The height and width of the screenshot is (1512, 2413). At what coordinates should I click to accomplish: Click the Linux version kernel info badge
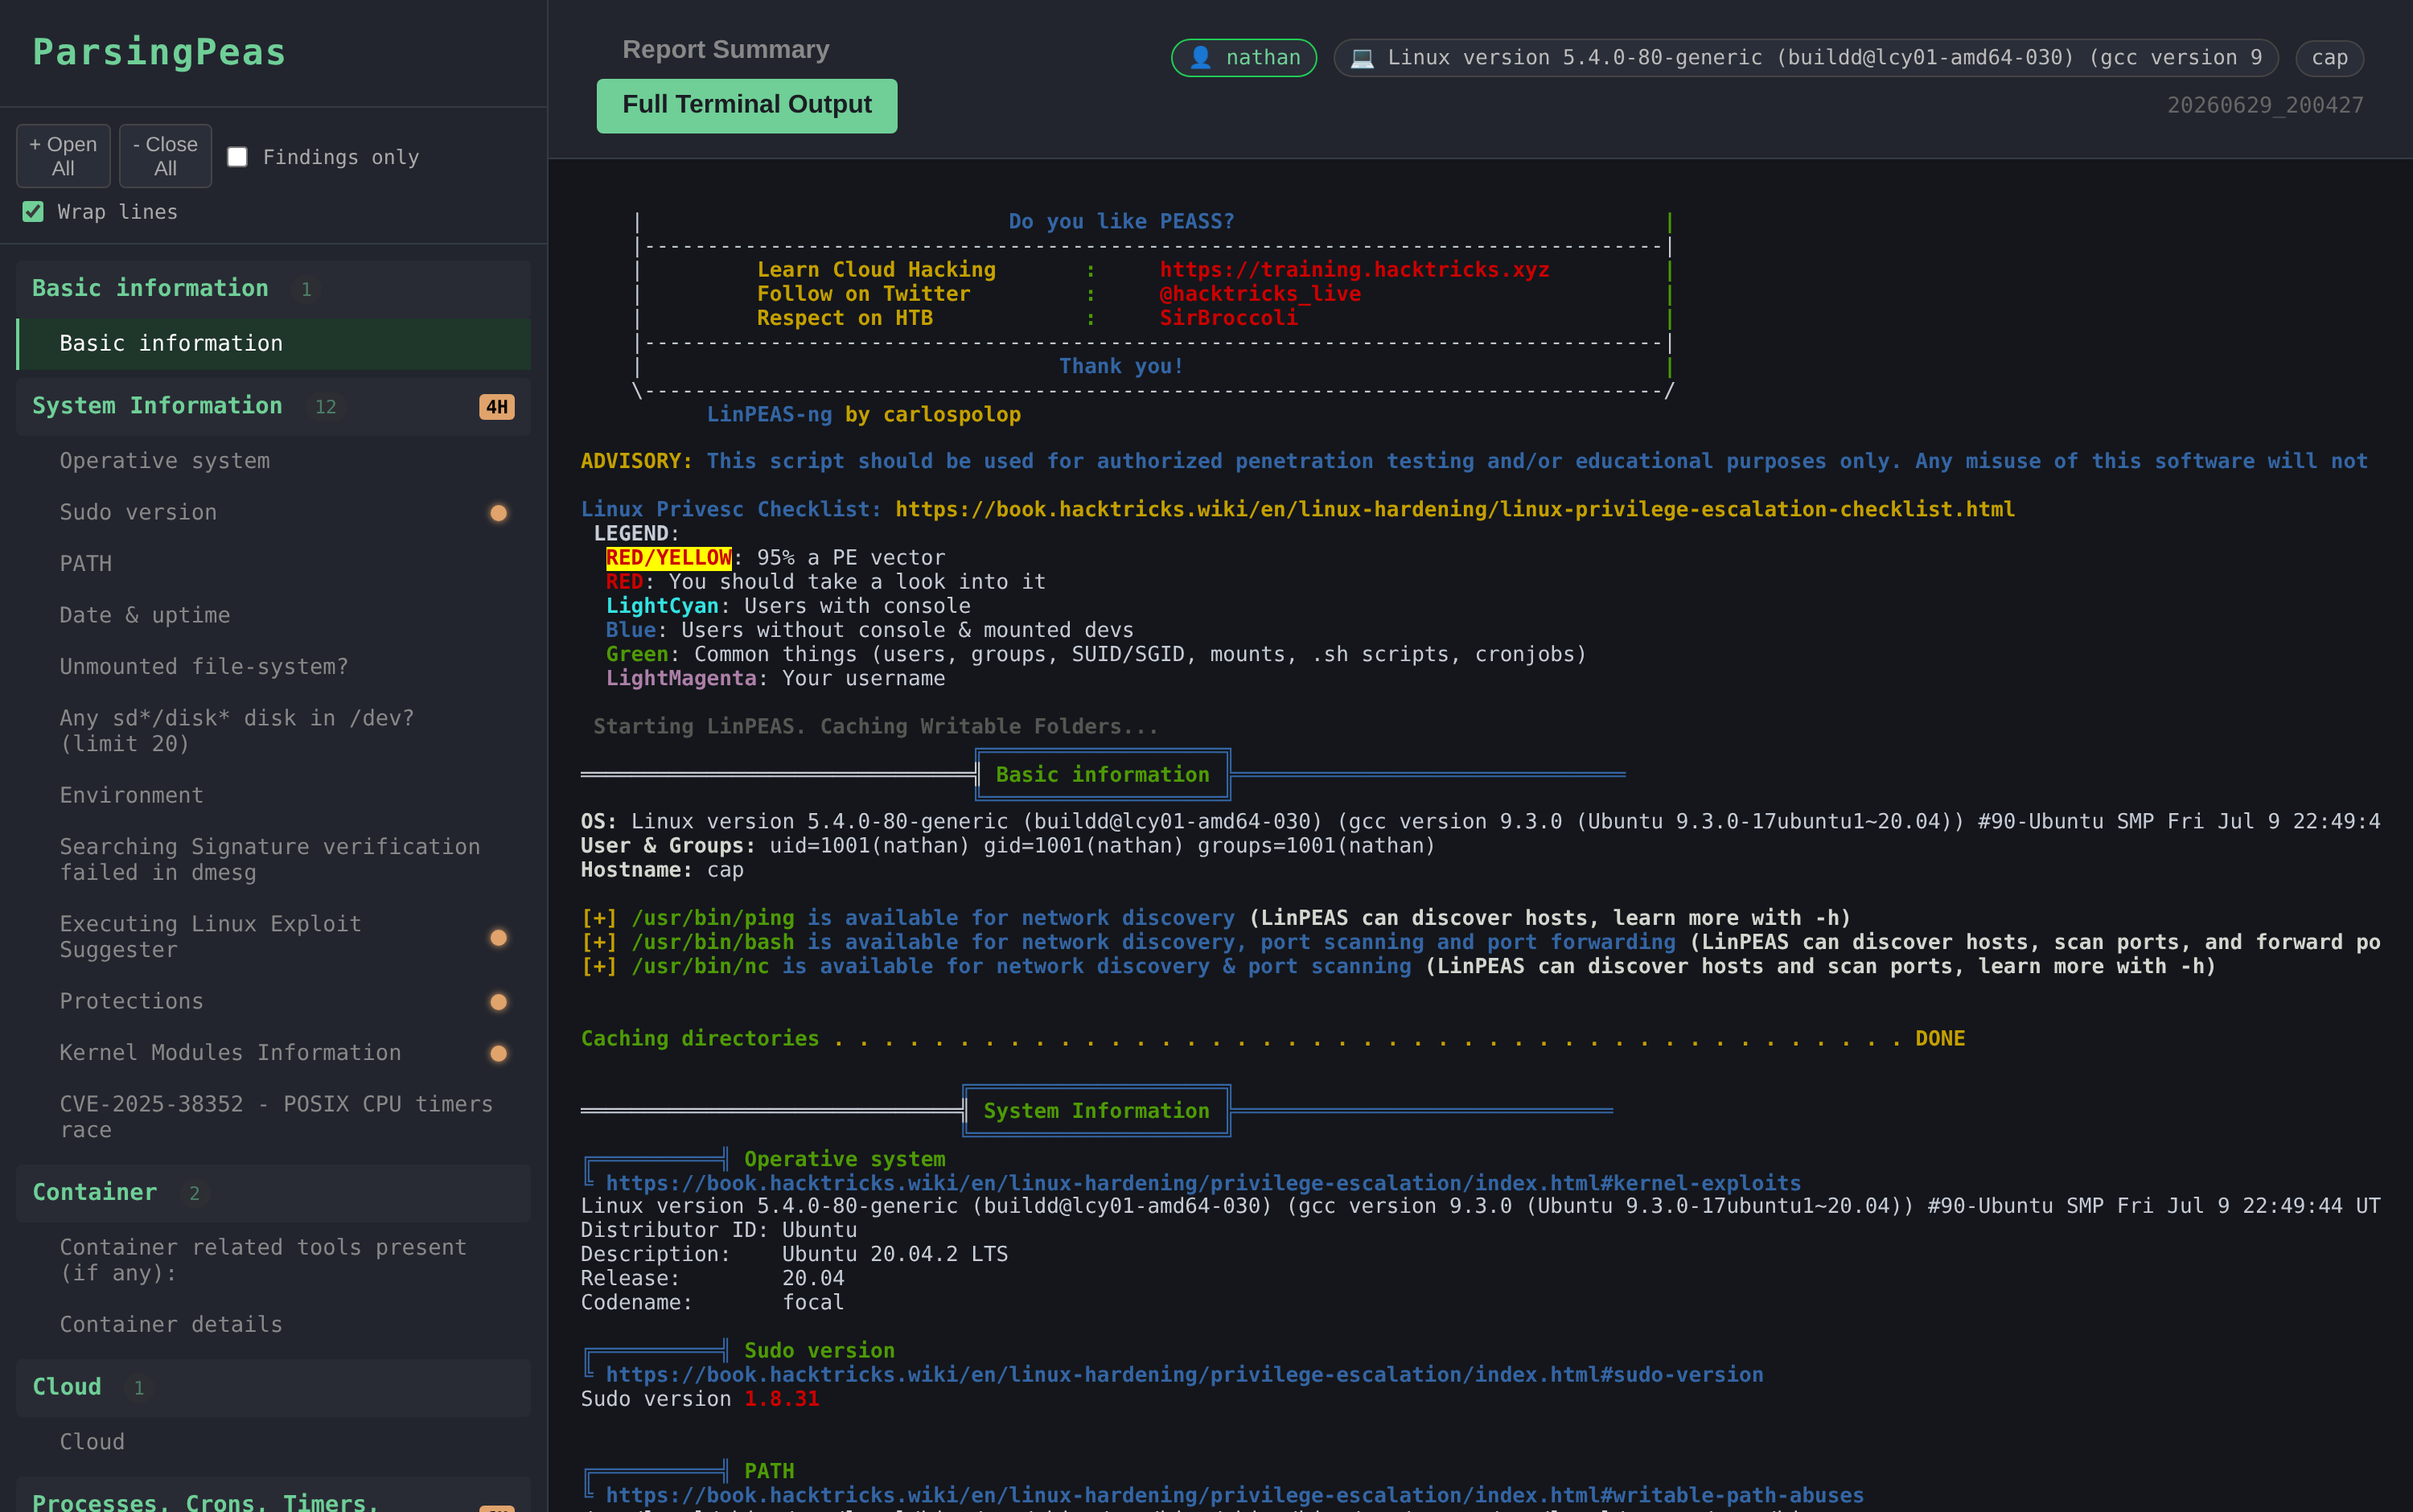[x=1806, y=58]
